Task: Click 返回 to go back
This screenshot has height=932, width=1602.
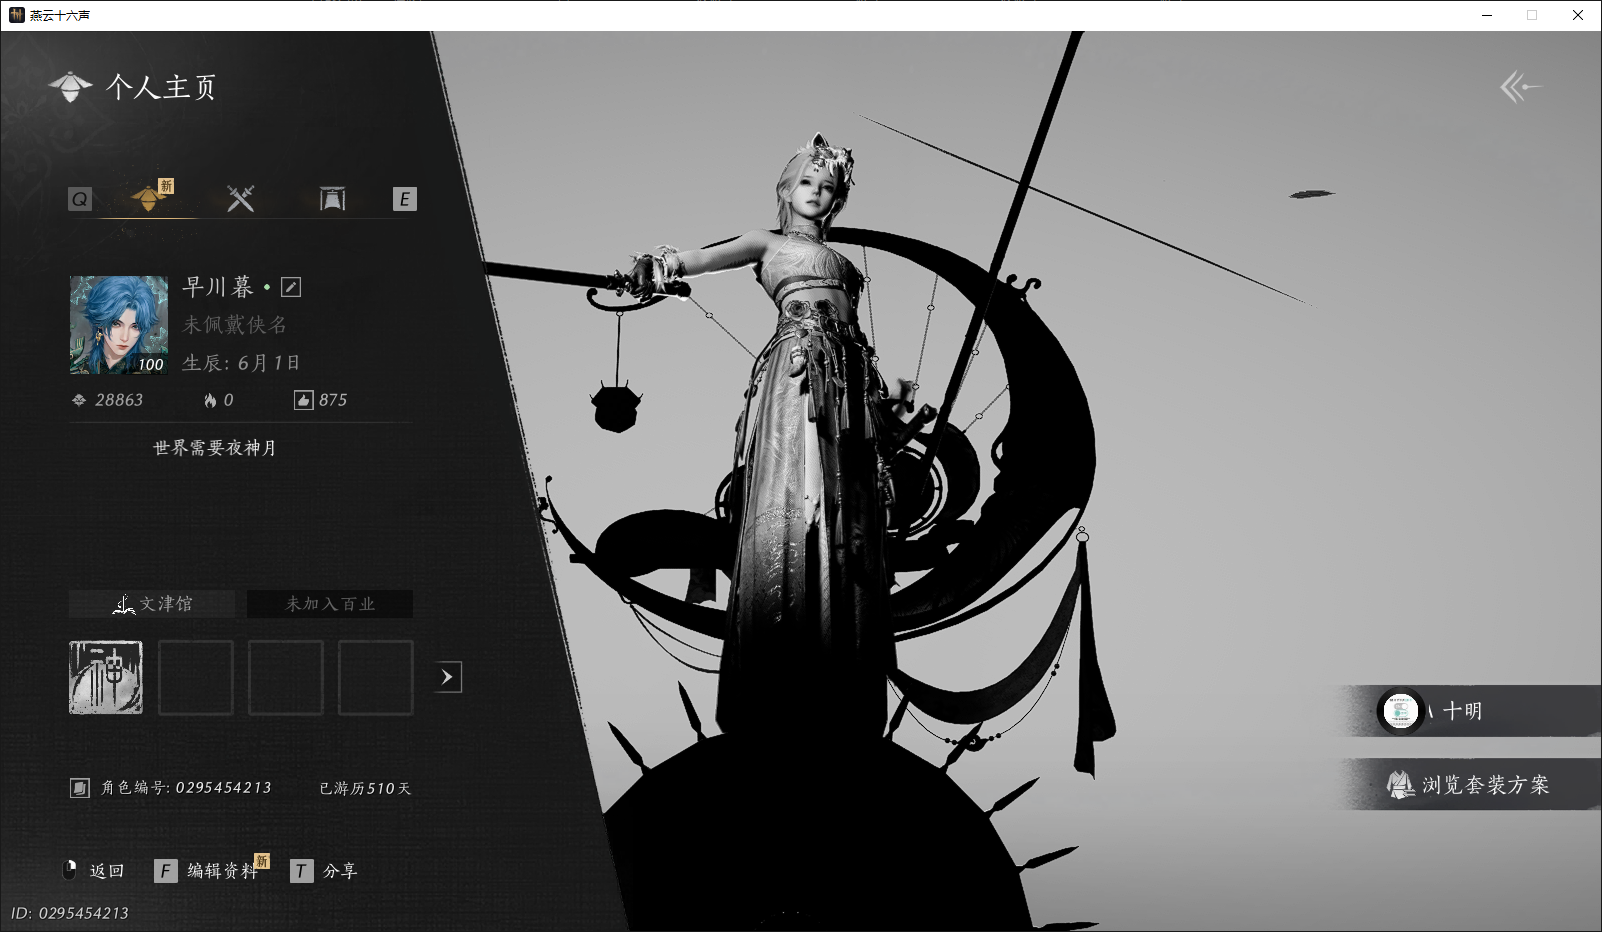Action: pos(94,871)
